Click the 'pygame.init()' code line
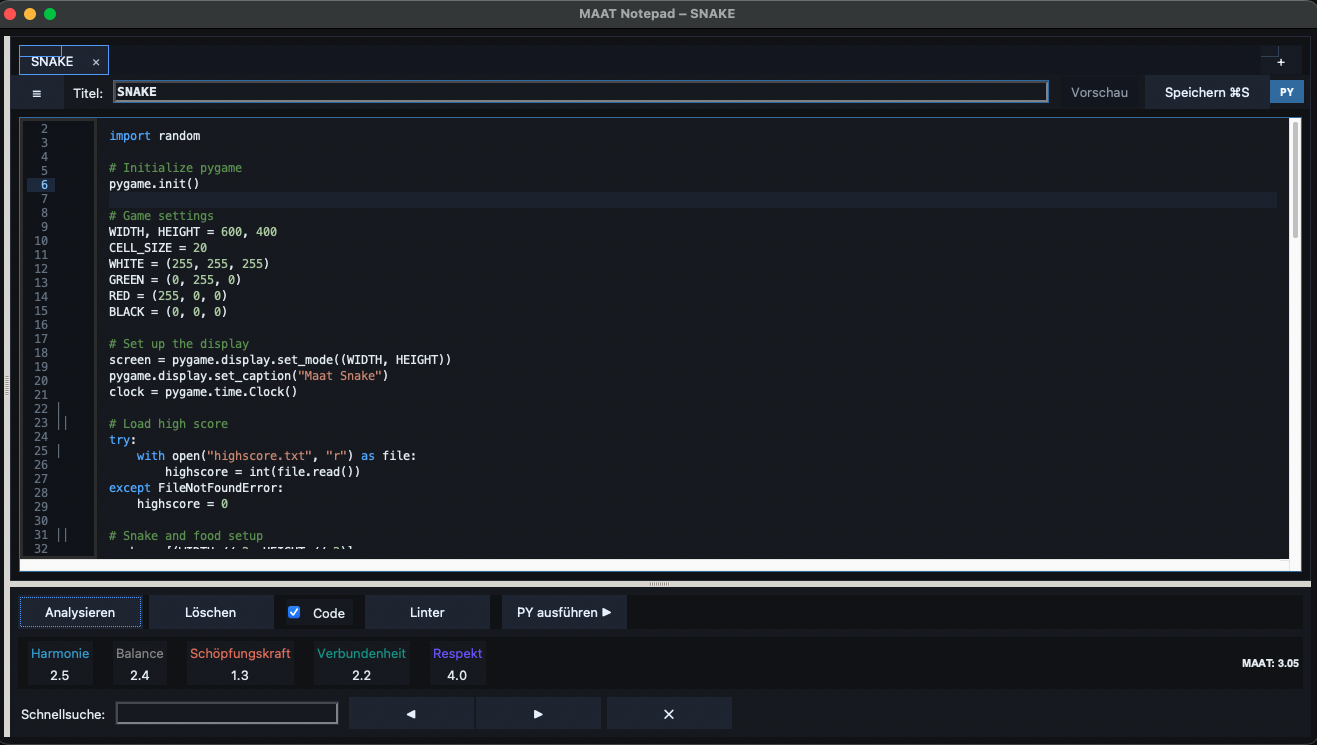The height and width of the screenshot is (745, 1317). pos(155,184)
